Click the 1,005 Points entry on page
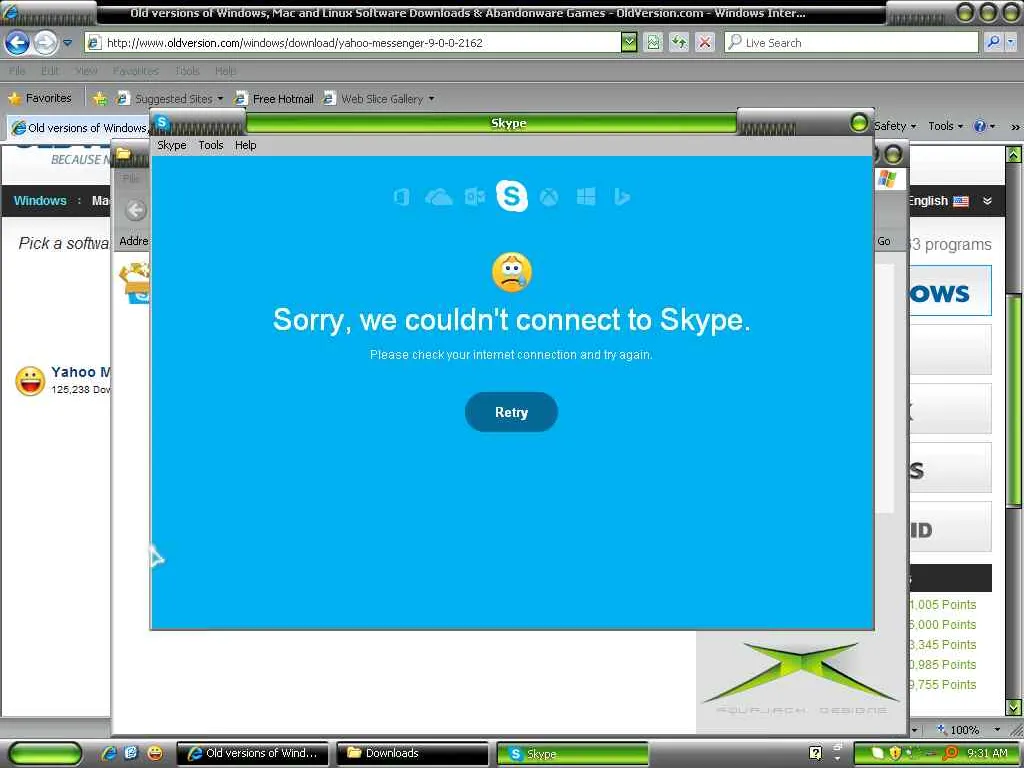This screenshot has height=768, width=1024. pyautogui.click(x=943, y=605)
